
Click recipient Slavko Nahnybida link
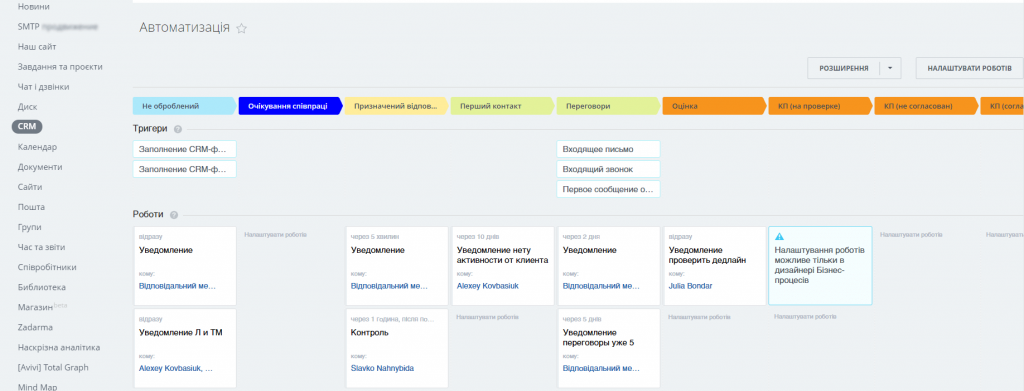(382, 368)
